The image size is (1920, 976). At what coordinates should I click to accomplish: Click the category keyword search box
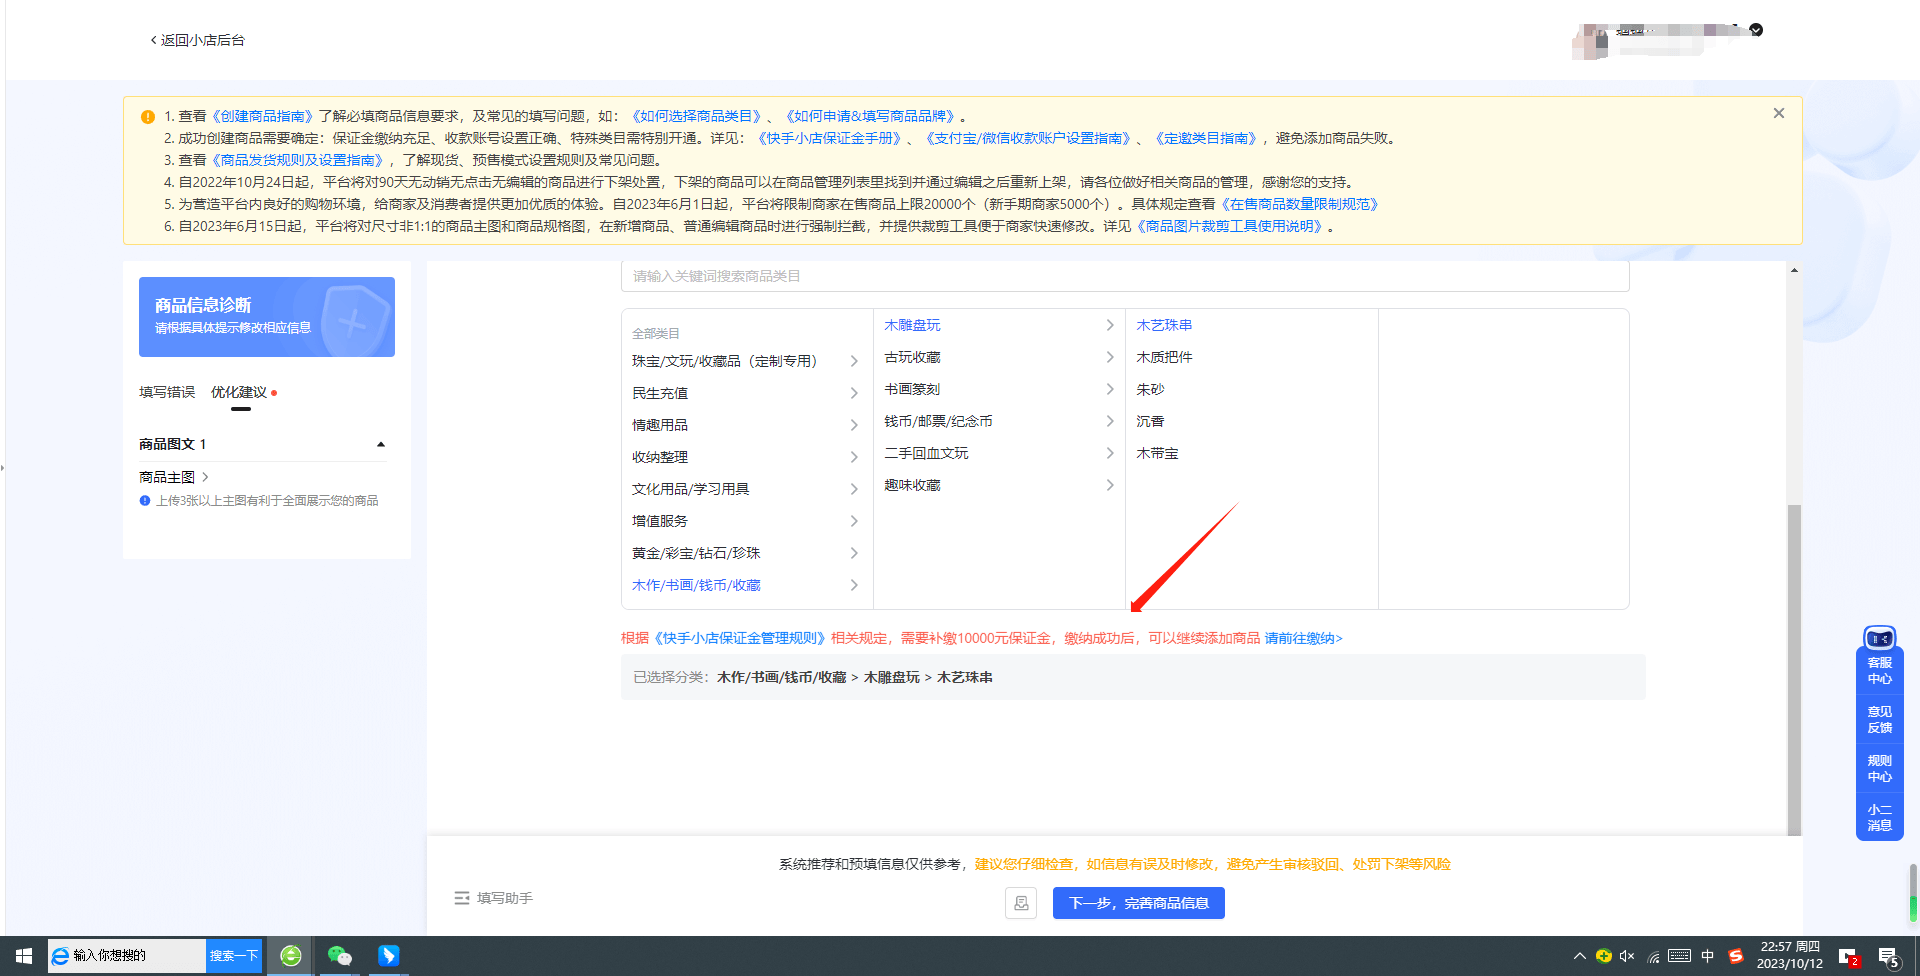1125,275
